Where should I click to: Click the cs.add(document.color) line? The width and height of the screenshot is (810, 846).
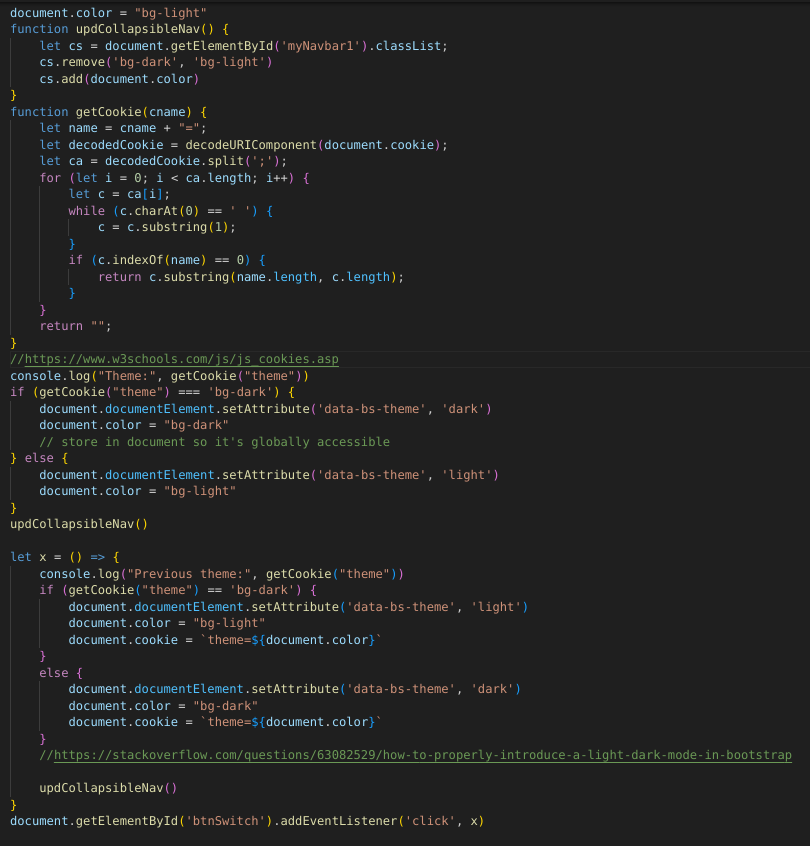118,79
